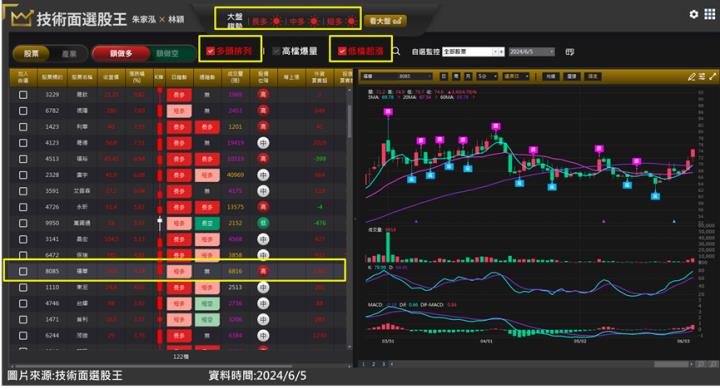Select stock code 1110 cell
This screenshot has height=389, width=720.
pos(52,288)
